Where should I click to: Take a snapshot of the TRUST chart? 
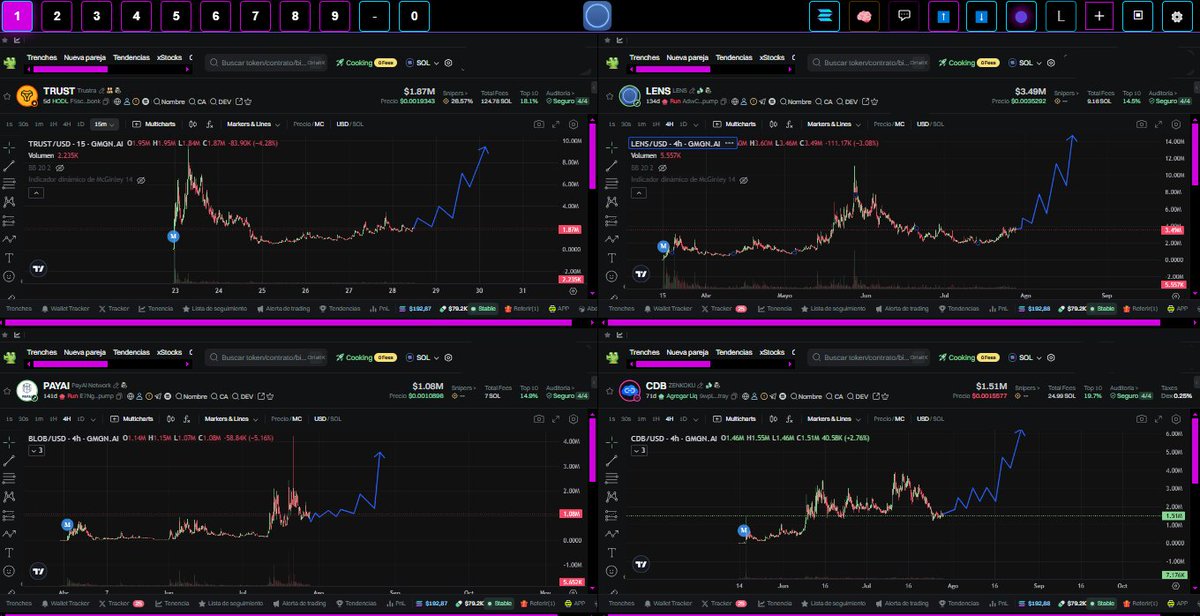click(x=540, y=124)
